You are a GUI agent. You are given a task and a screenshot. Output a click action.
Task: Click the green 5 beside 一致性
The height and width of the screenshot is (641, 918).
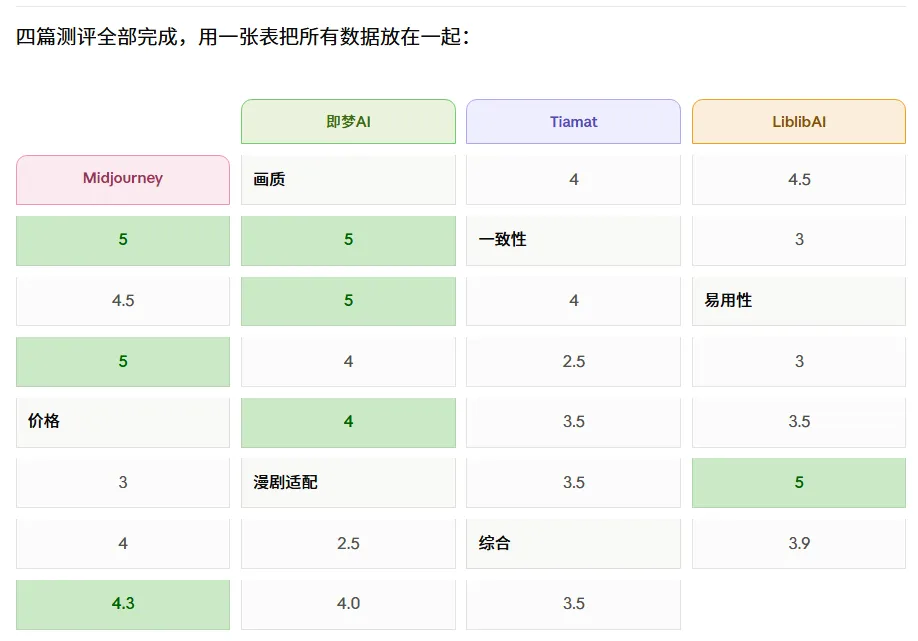point(348,241)
